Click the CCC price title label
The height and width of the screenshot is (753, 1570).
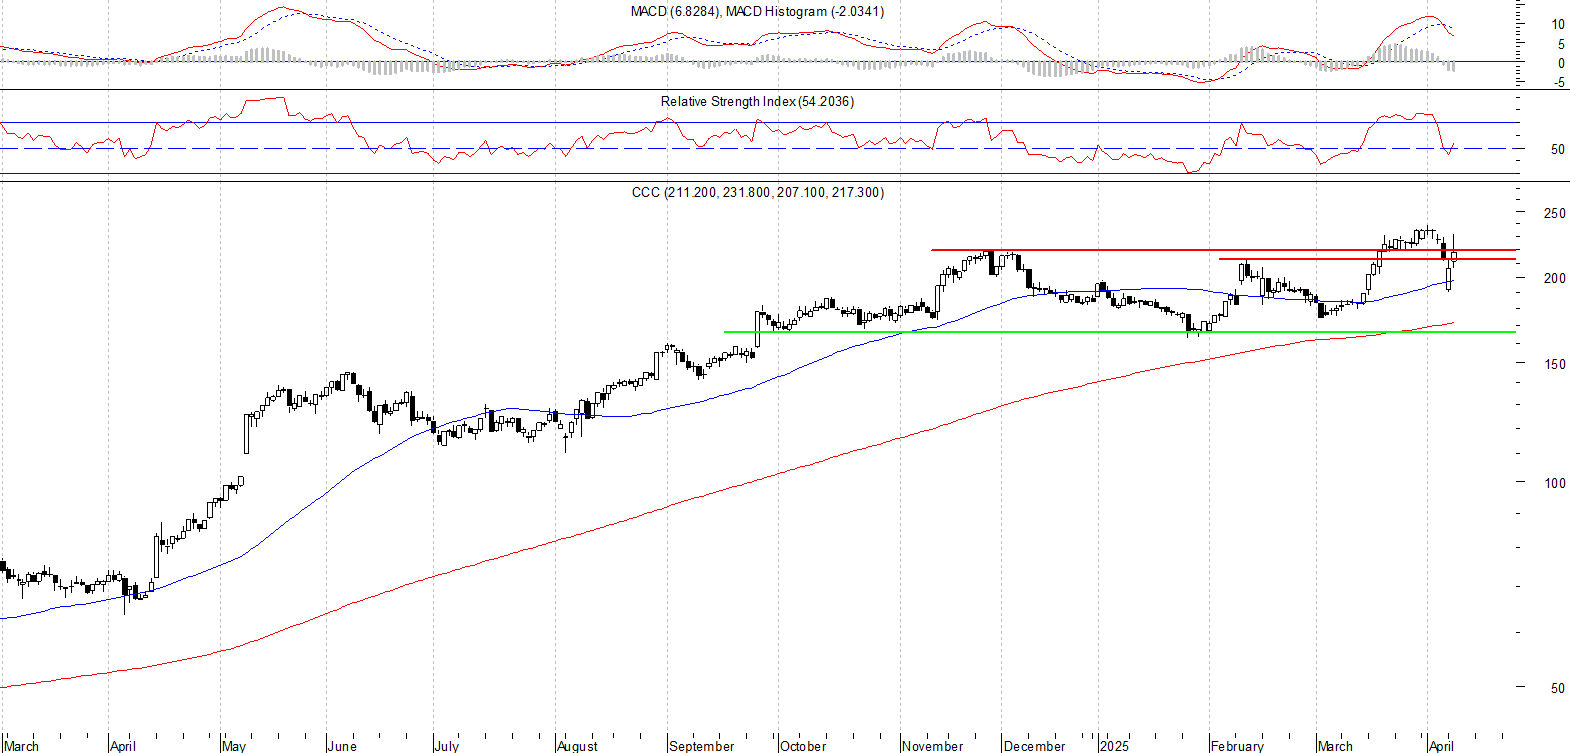[x=757, y=193]
